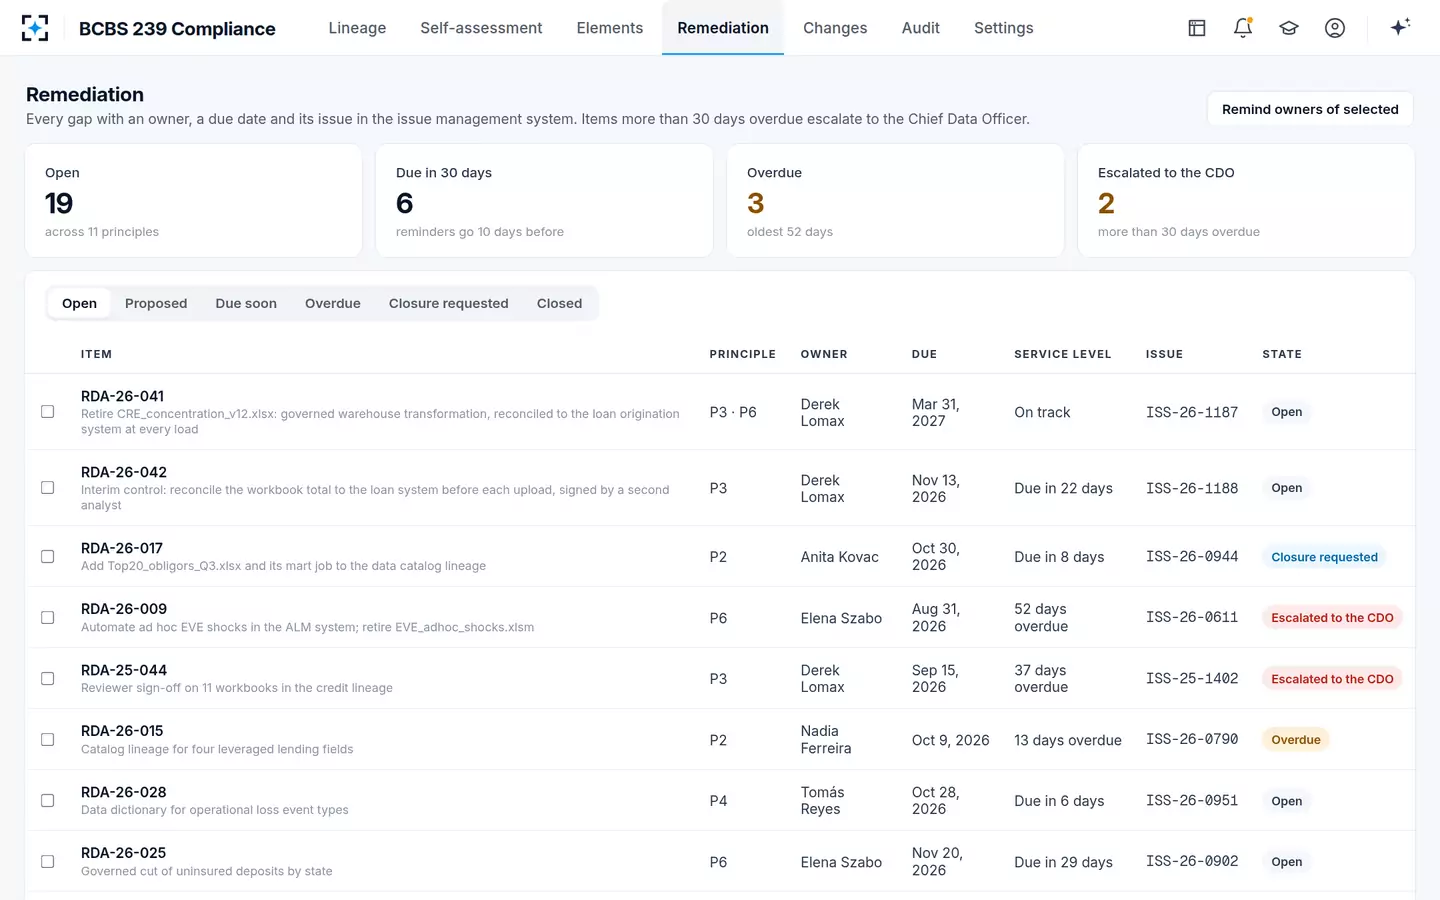Filter list by Proposed
This screenshot has height=900, width=1440.
[x=156, y=303]
